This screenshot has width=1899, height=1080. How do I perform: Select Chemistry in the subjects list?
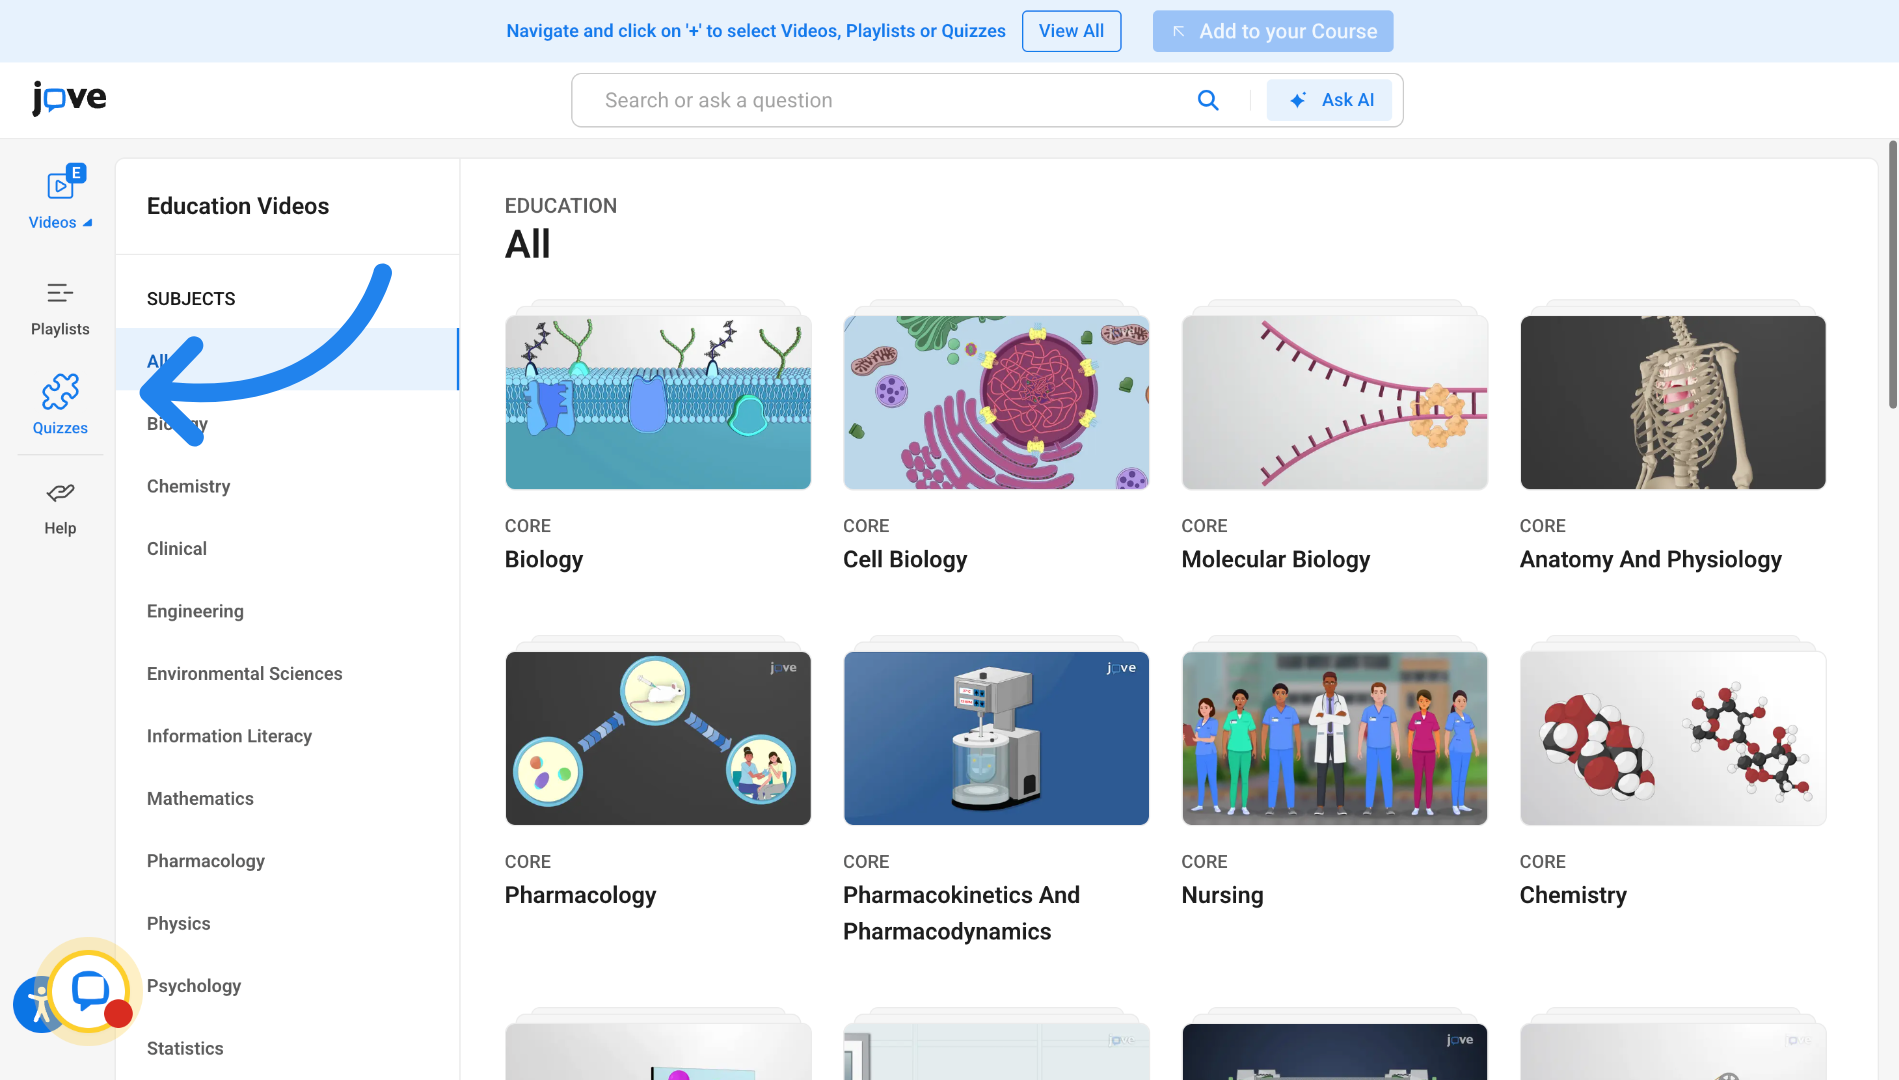[188, 486]
